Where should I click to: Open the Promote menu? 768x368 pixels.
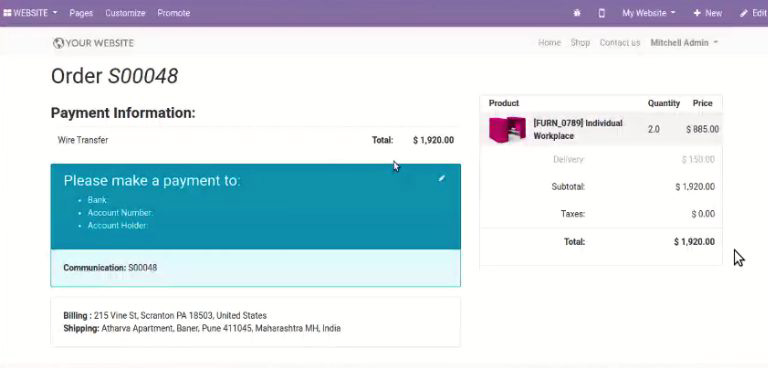pyautogui.click(x=174, y=13)
